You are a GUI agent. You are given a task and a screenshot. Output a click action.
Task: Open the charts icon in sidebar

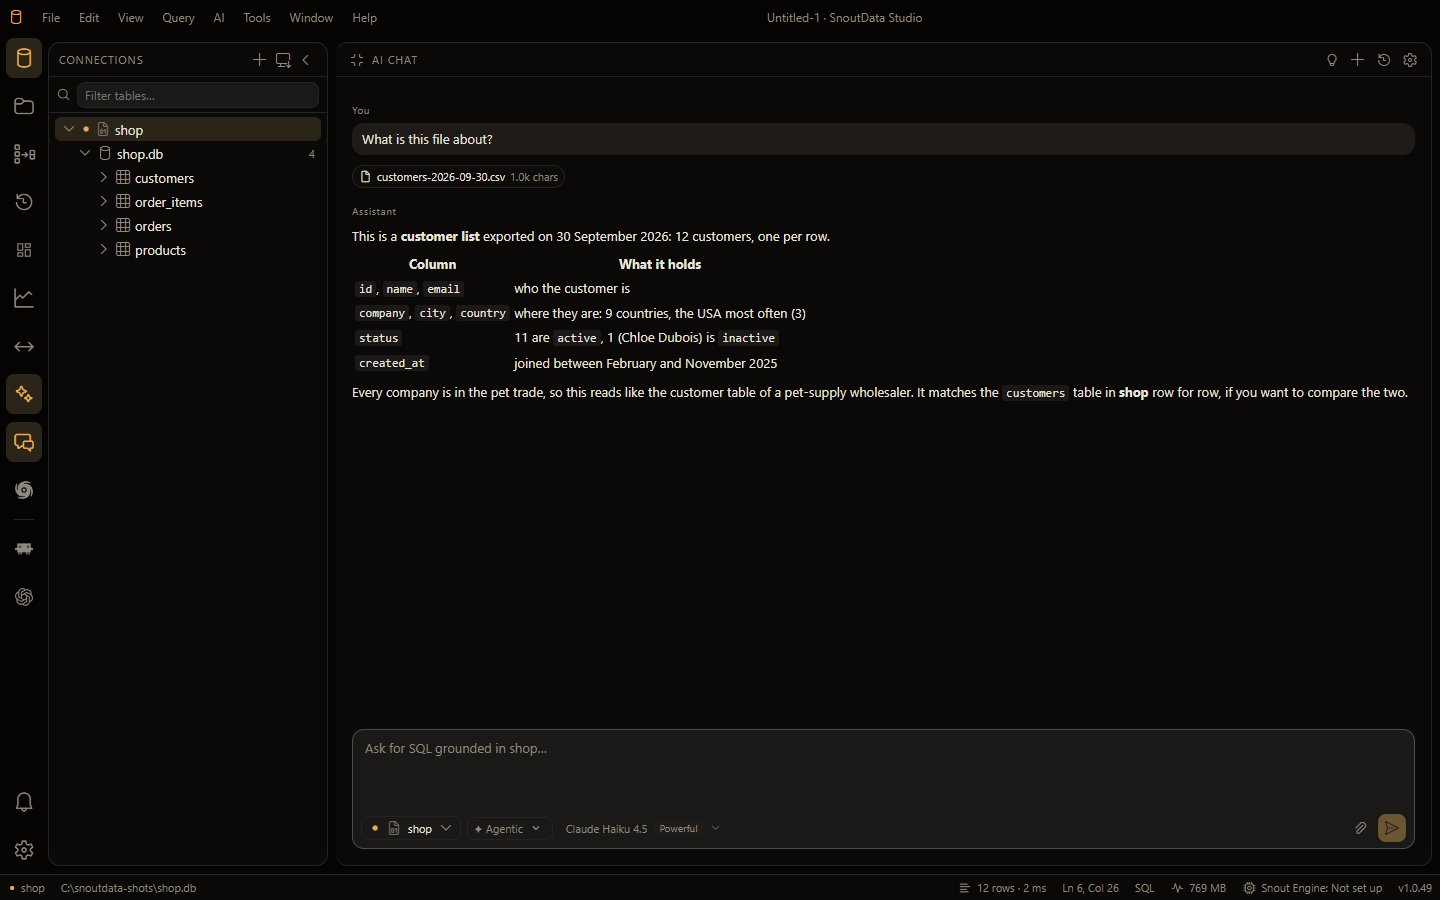pos(24,298)
